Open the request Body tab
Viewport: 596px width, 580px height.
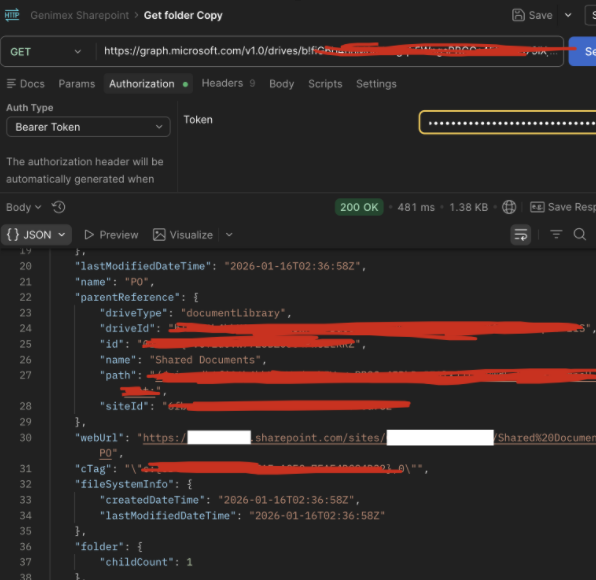[x=281, y=84]
